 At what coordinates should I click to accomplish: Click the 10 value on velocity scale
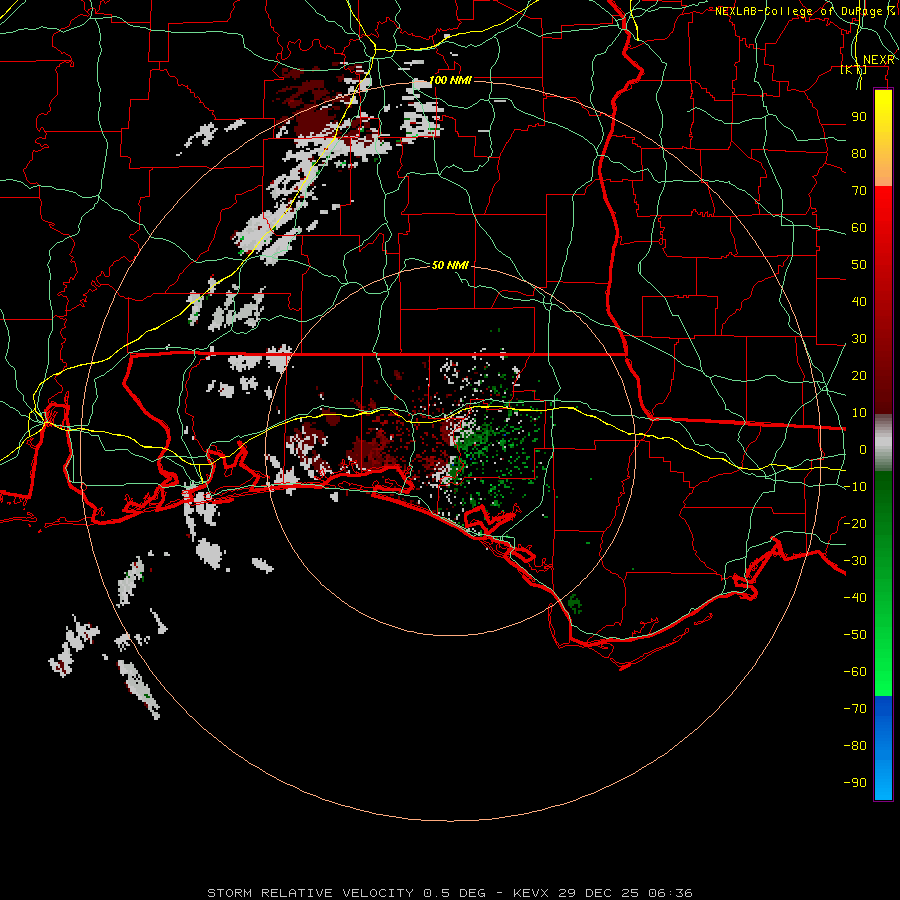(x=859, y=413)
